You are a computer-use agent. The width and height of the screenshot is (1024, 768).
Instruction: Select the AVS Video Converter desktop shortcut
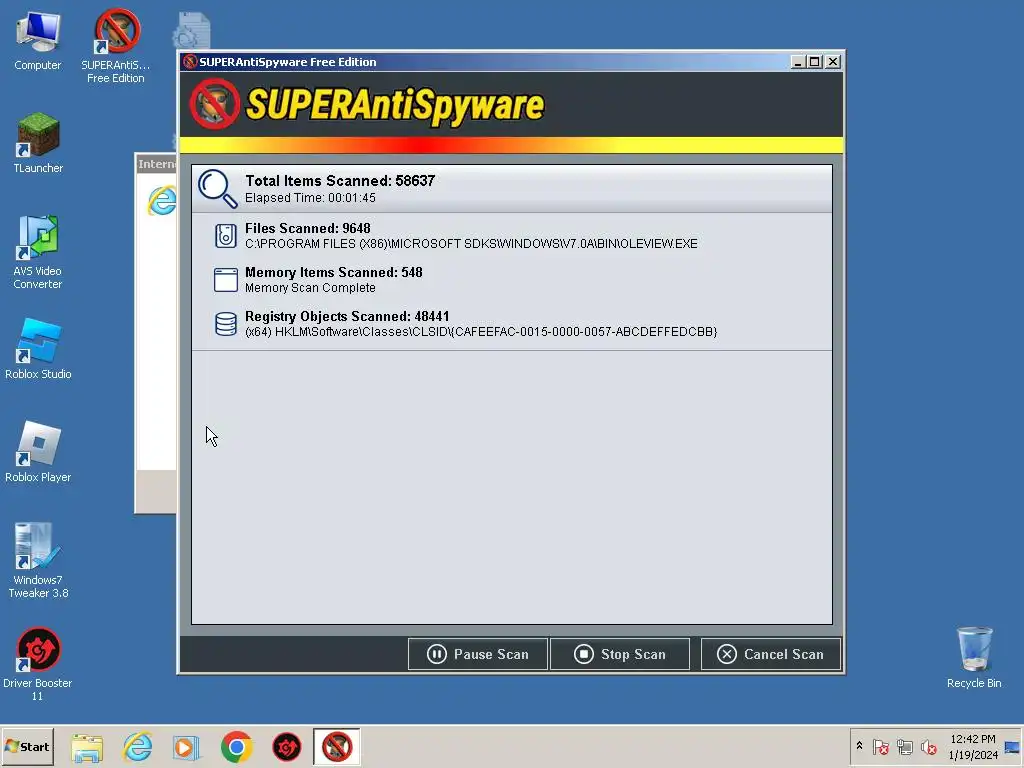pos(38,252)
